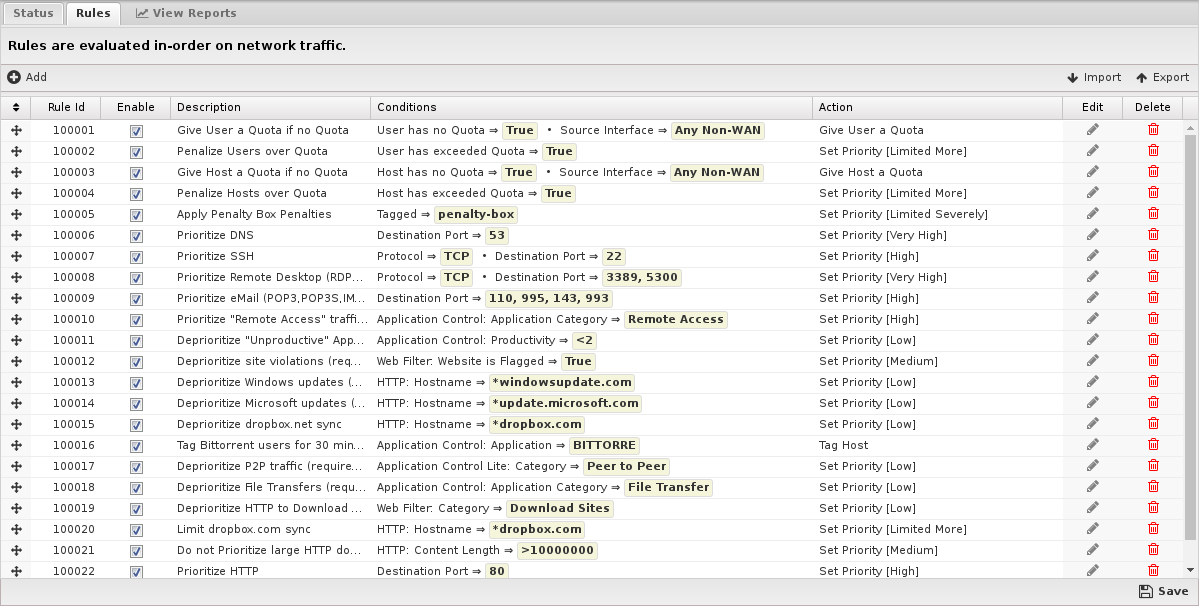Delete the Limit dropbox.com sync rule
The width and height of the screenshot is (1199, 606).
click(1153, 529)
